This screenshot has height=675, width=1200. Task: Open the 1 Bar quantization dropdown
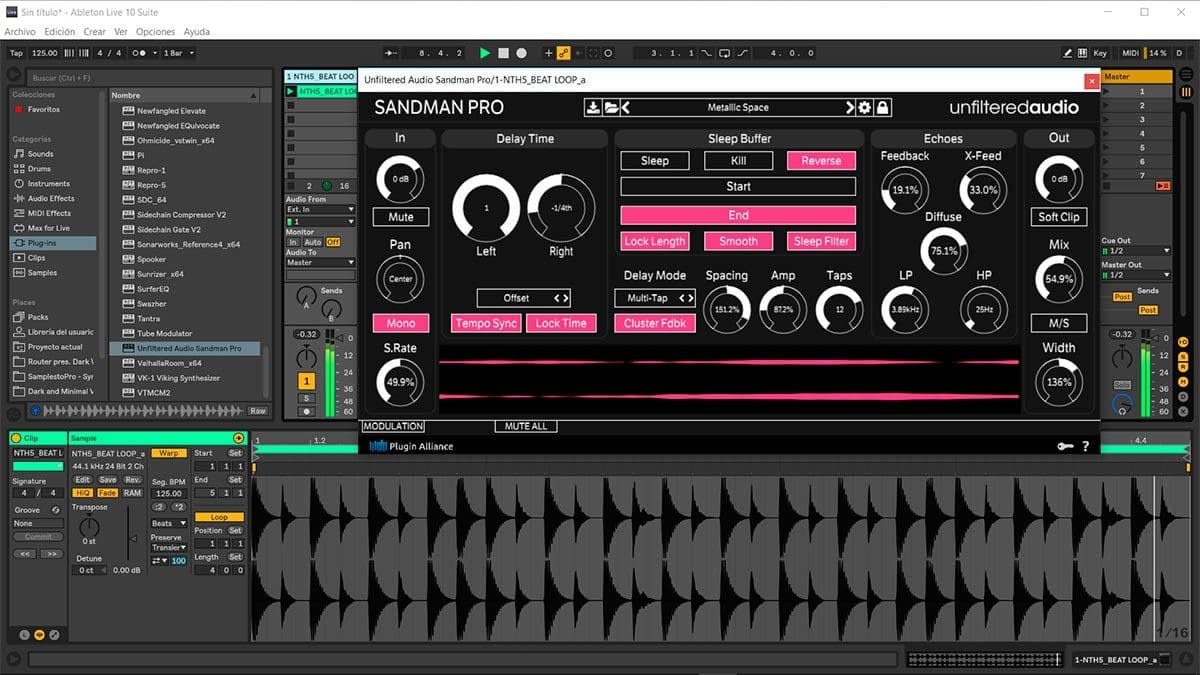pos(179,53)
